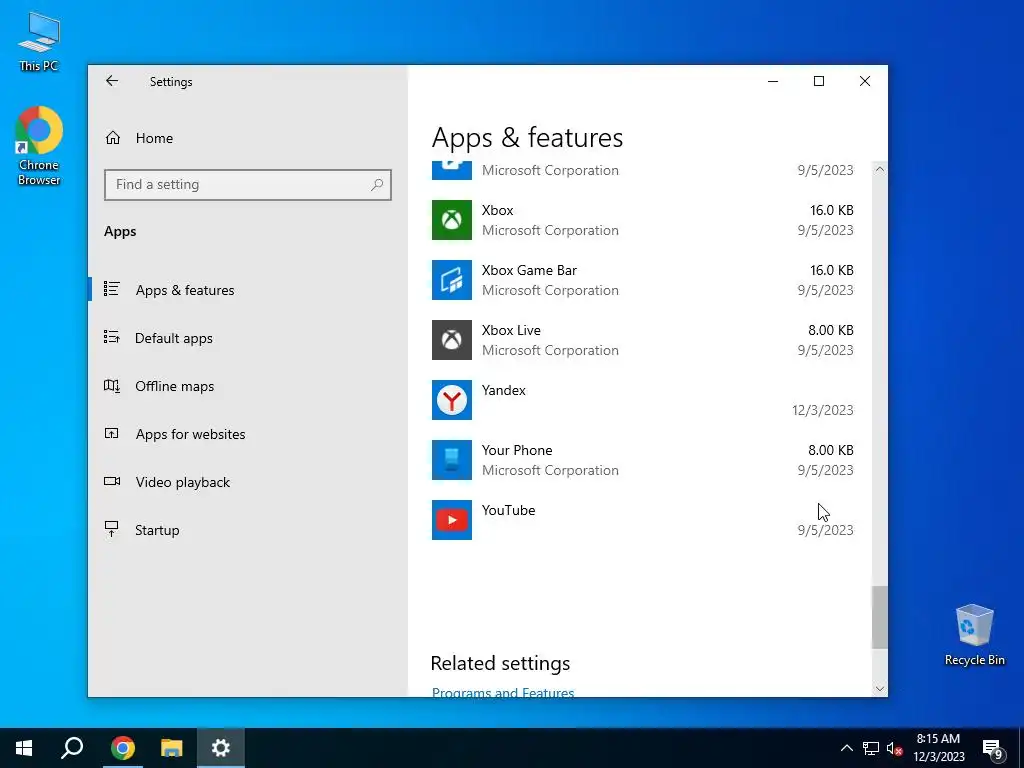The width and height of the screenshot is (1024, 768).
Task: Click the Home house icon
Action: (113, 138)
